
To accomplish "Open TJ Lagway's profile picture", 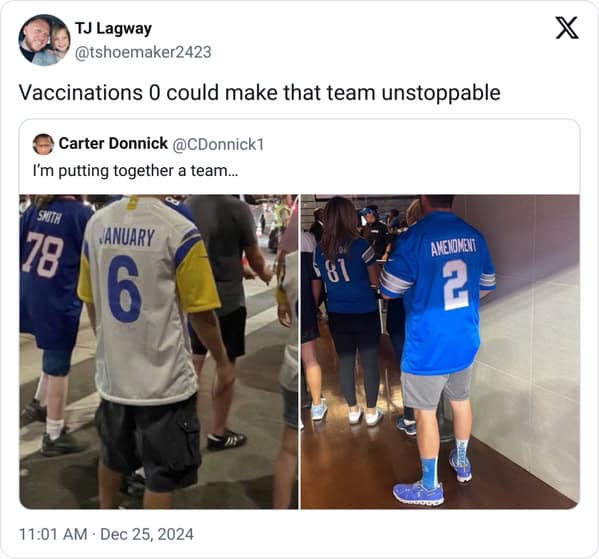I will coord(44,40).
